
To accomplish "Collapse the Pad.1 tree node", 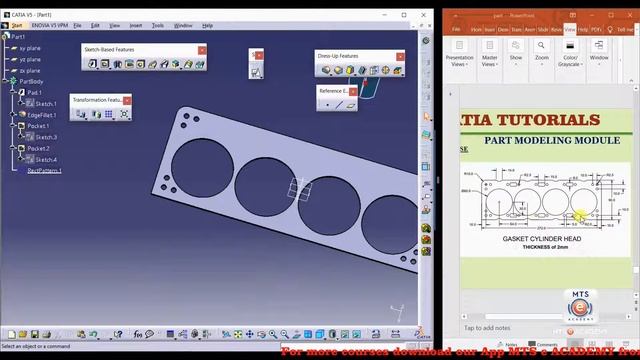I will (x=13, y=92).
